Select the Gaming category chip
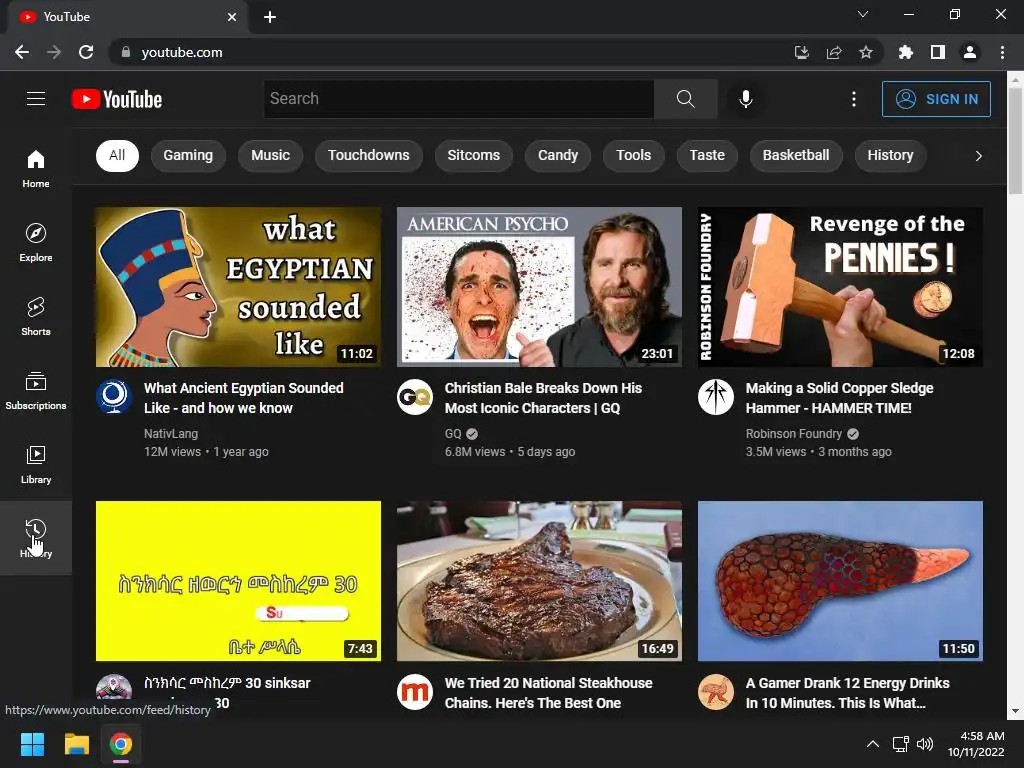This screenshot has height=768, width=1024. point(188,155)
